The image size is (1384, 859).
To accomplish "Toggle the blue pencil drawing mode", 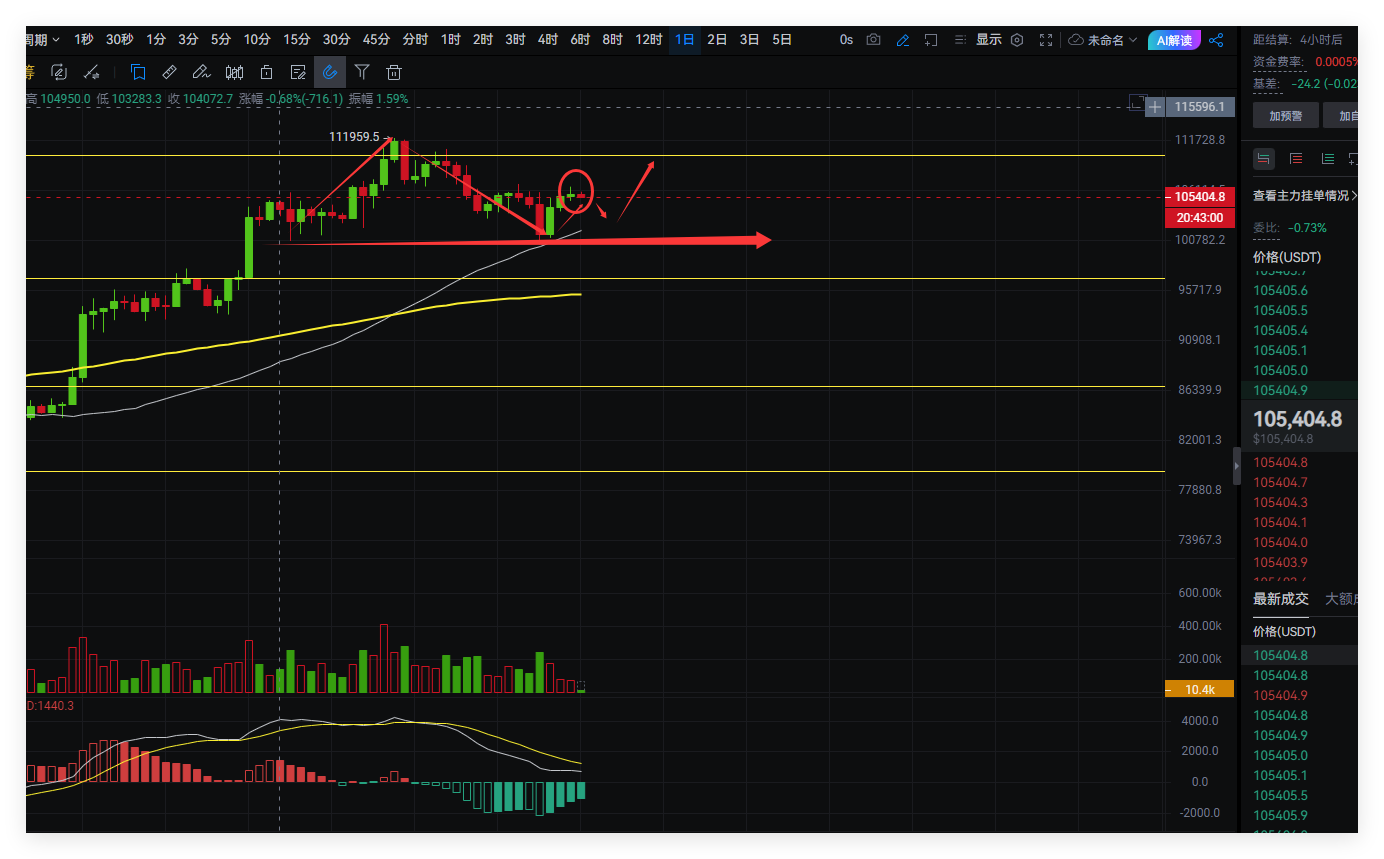I will tap(903, 40).
